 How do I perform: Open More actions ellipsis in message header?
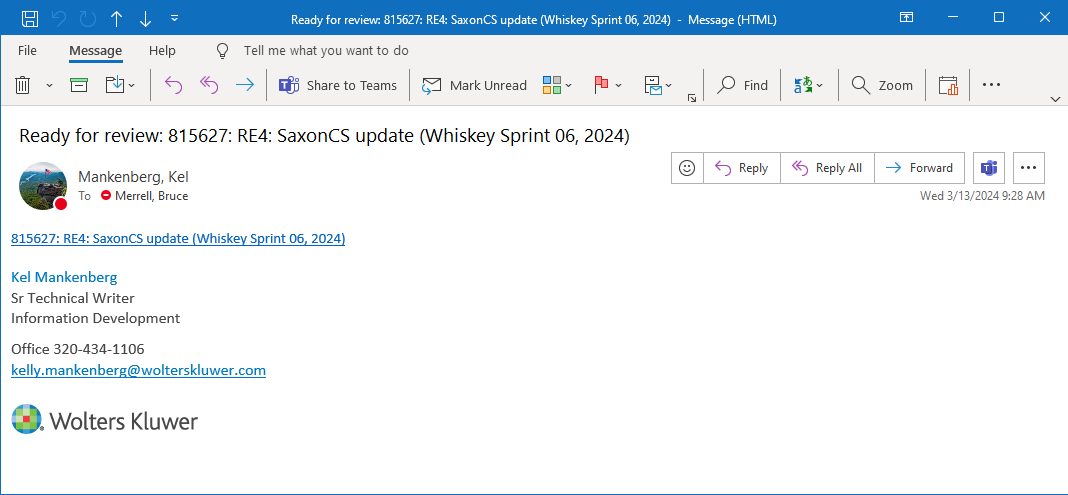(x=1028, y=168)
